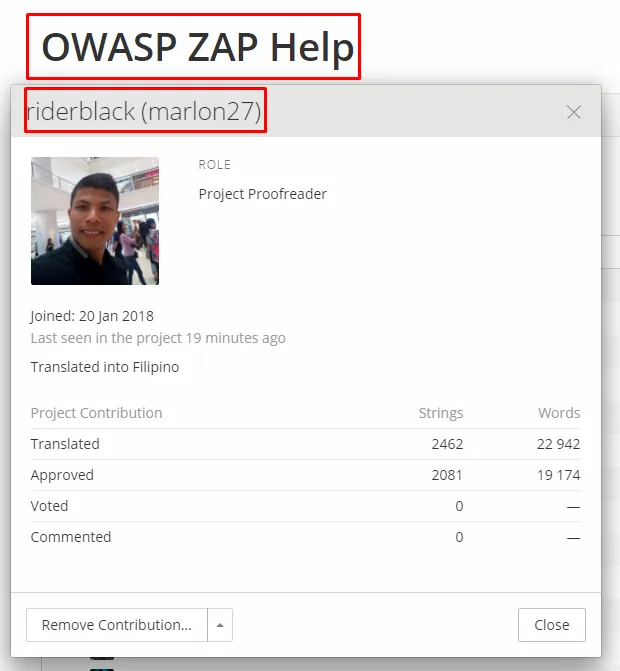Open the riderblack profile photo

click(95, 221)
